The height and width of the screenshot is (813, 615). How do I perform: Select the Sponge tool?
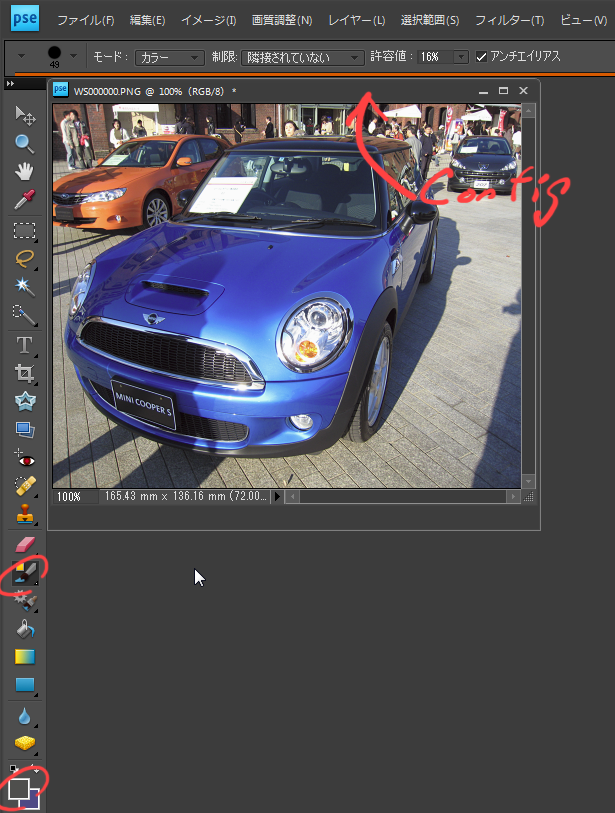coord(24,744)
